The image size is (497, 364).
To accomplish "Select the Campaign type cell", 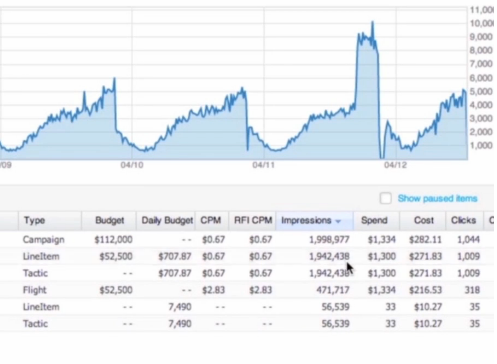I will pos(44,240).
